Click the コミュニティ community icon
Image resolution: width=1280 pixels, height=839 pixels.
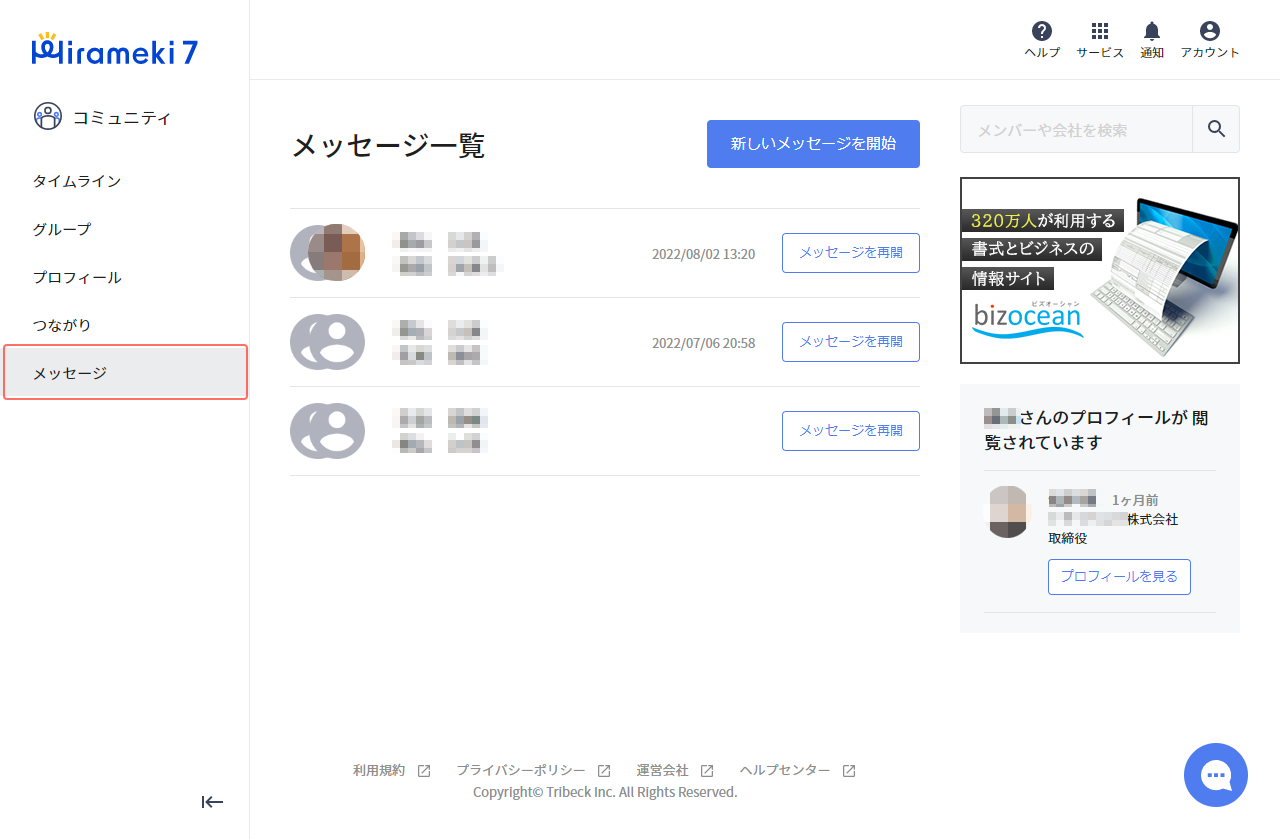pyautogui.click(x=48, y=117)
